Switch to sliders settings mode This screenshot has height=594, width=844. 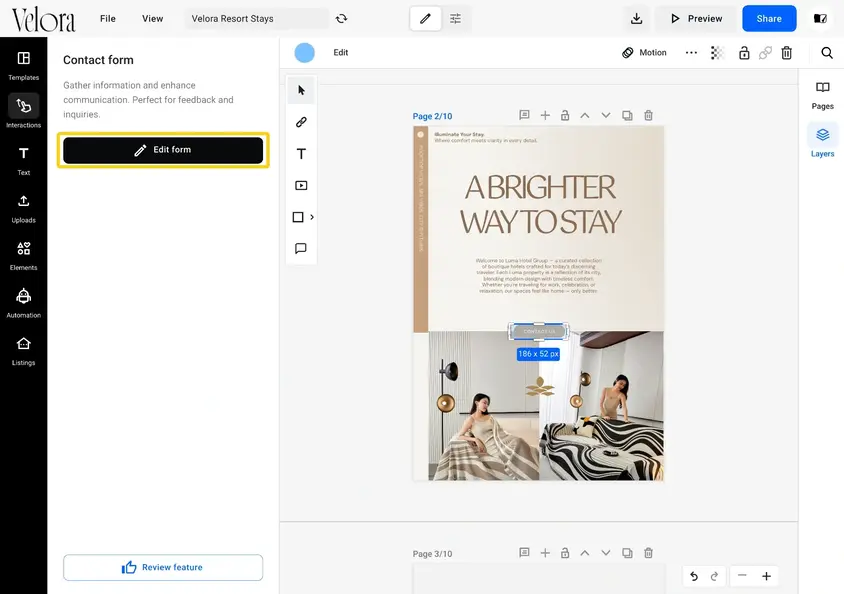point(455,19)
